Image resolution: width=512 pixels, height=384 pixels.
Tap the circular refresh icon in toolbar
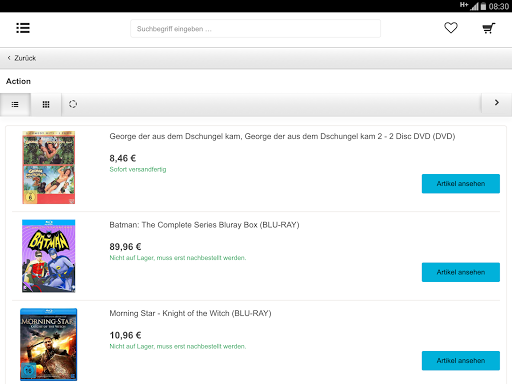[73, 104]
